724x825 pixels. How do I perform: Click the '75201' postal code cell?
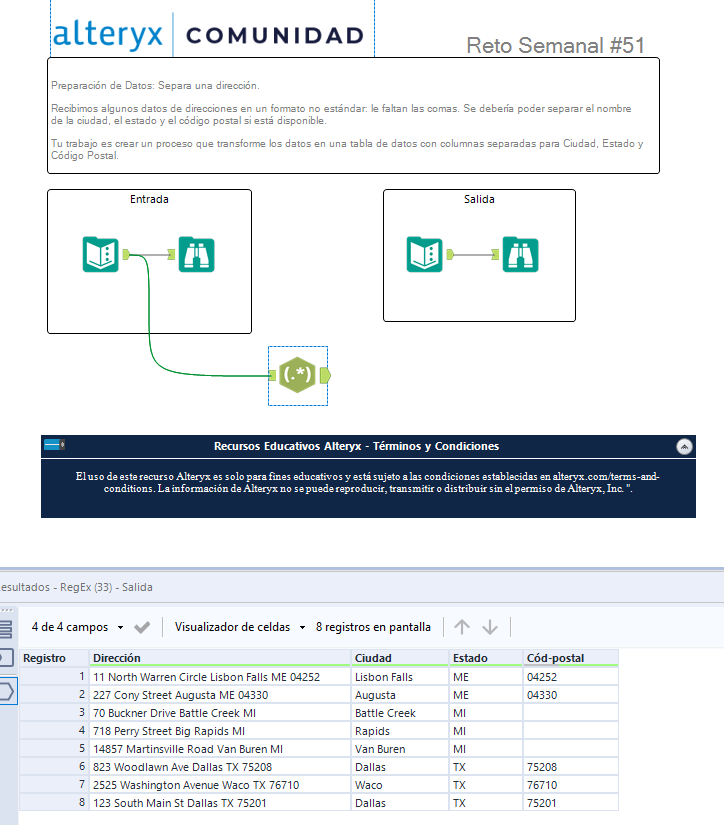pos(571,803)
